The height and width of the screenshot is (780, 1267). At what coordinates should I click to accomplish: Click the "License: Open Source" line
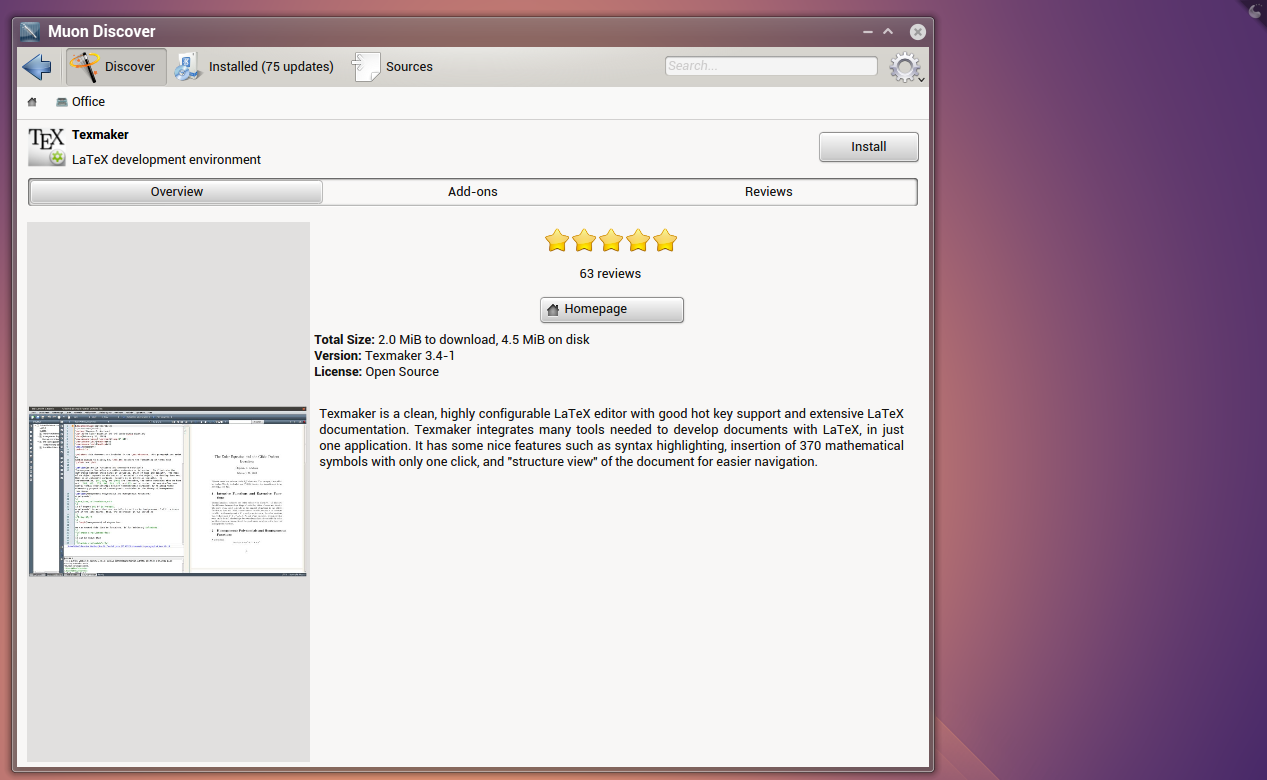tap(376, 372)
